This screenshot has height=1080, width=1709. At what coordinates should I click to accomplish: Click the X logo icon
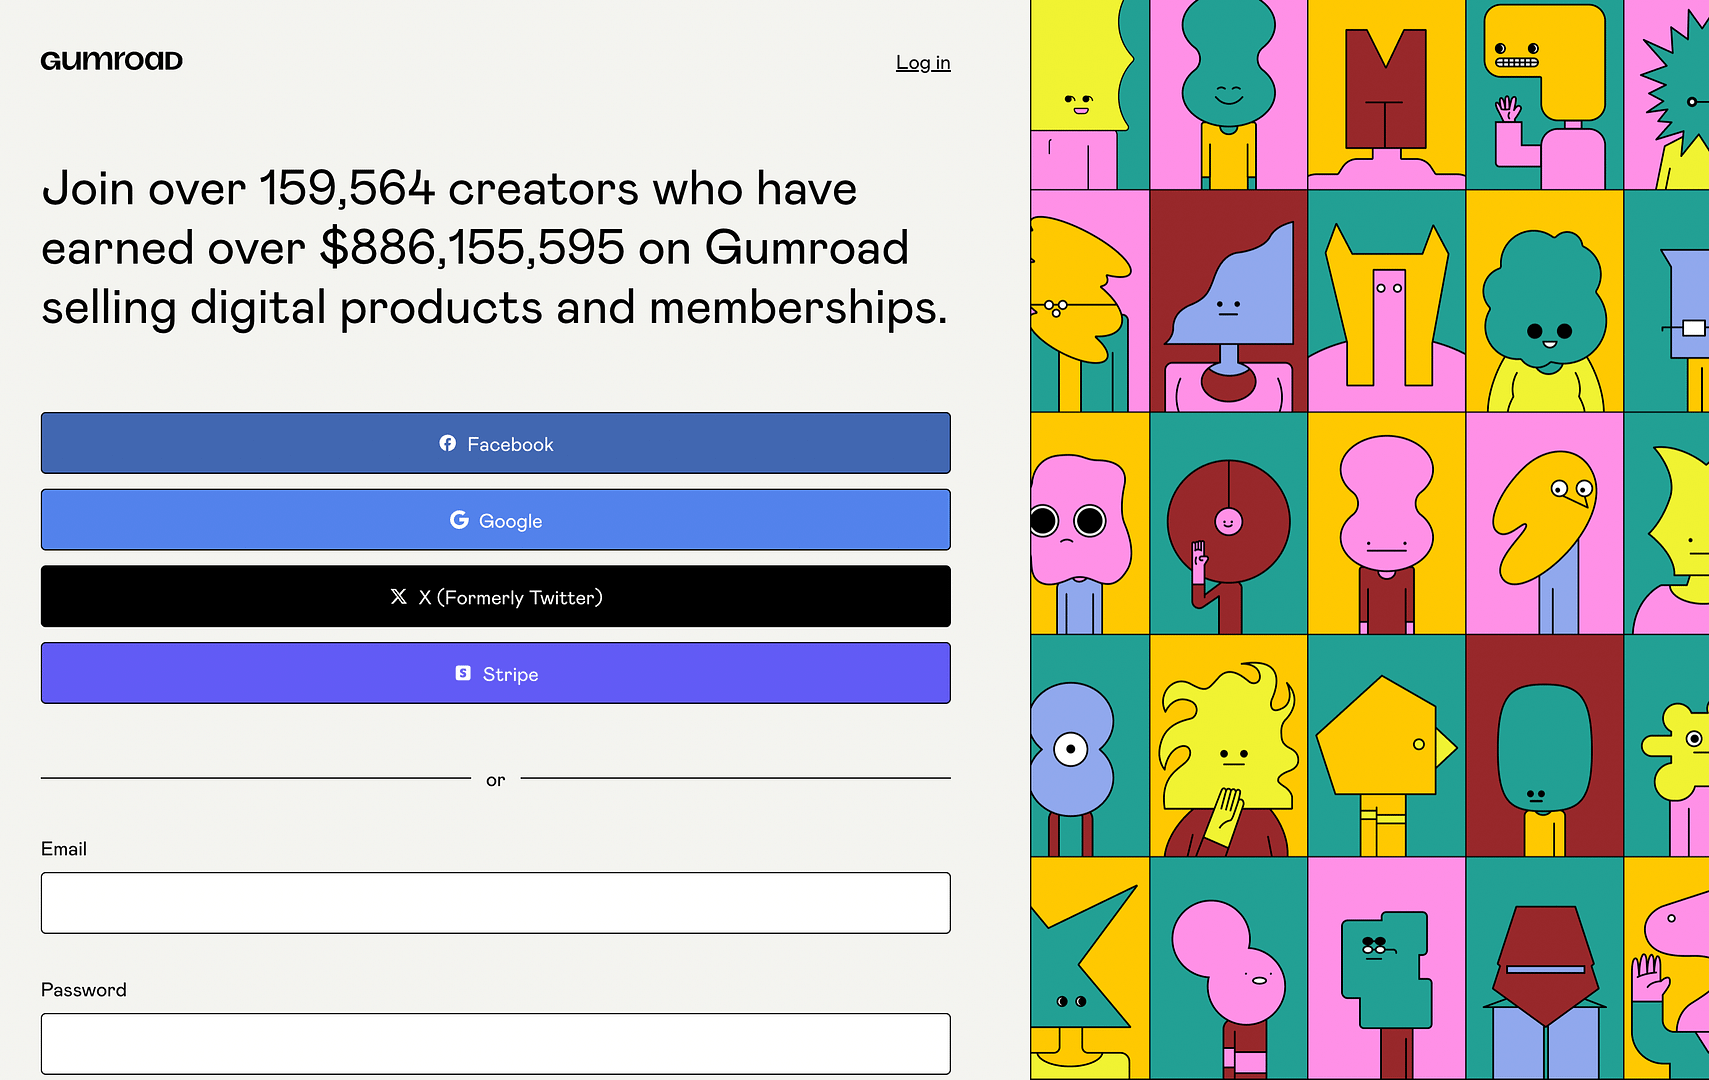(x=398, y=597)
